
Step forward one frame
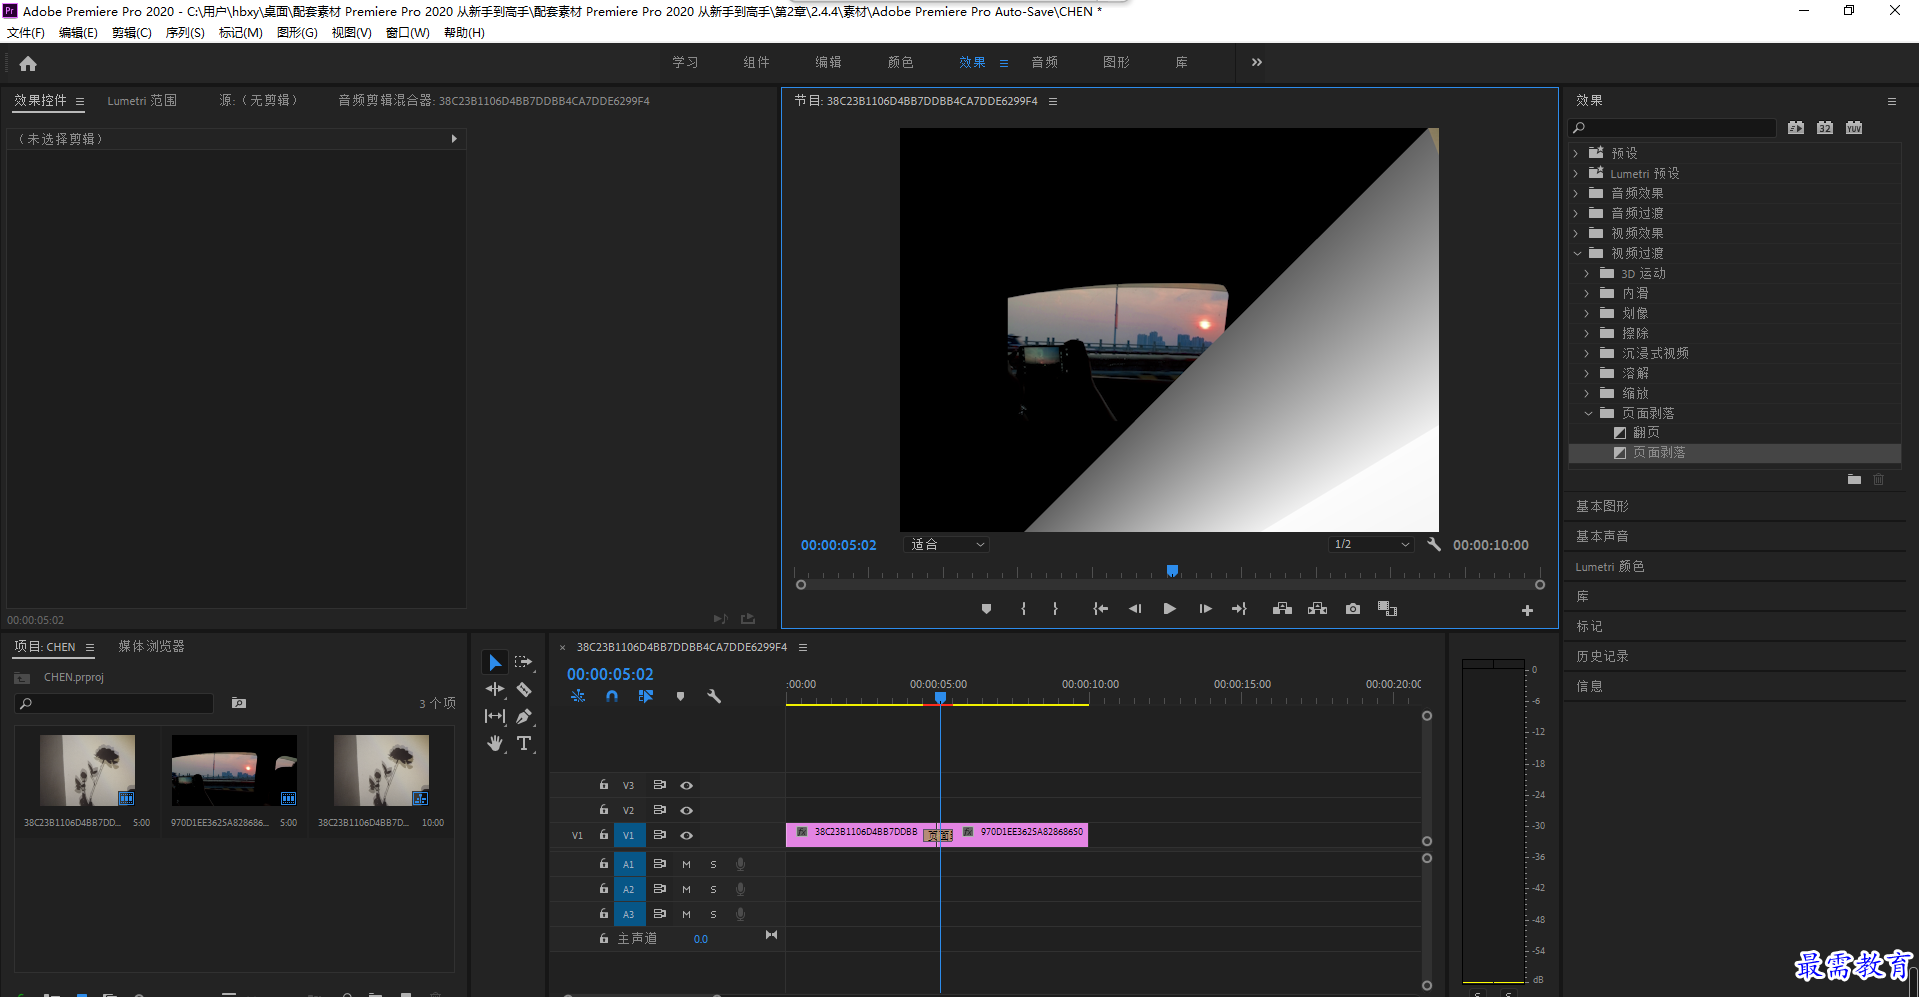pyautogui.click(x=1205, y=609)
